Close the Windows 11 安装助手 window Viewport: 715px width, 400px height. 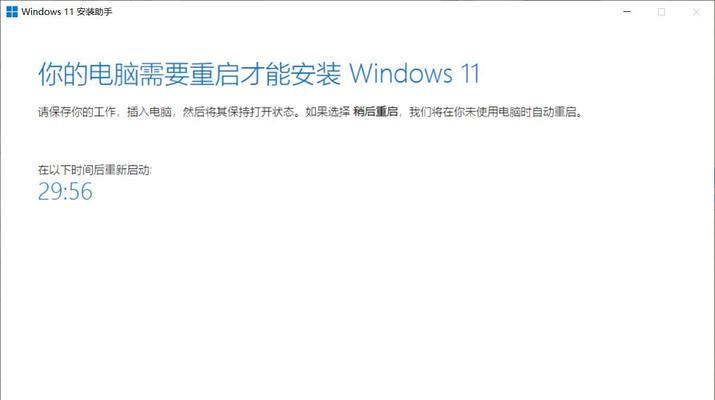tap(696, 12)
